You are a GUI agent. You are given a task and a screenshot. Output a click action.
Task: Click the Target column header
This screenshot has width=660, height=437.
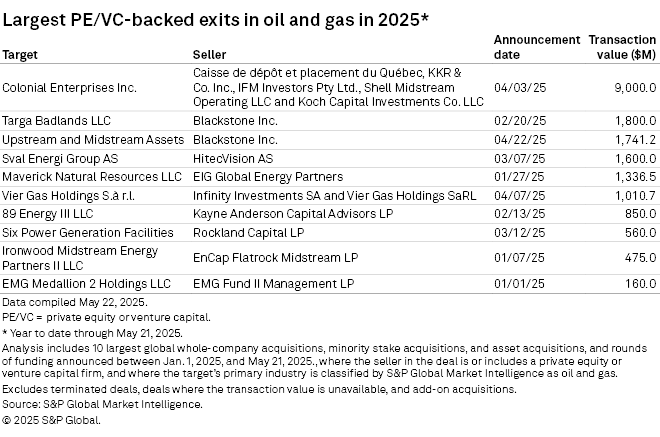click(x=23, y=52)
